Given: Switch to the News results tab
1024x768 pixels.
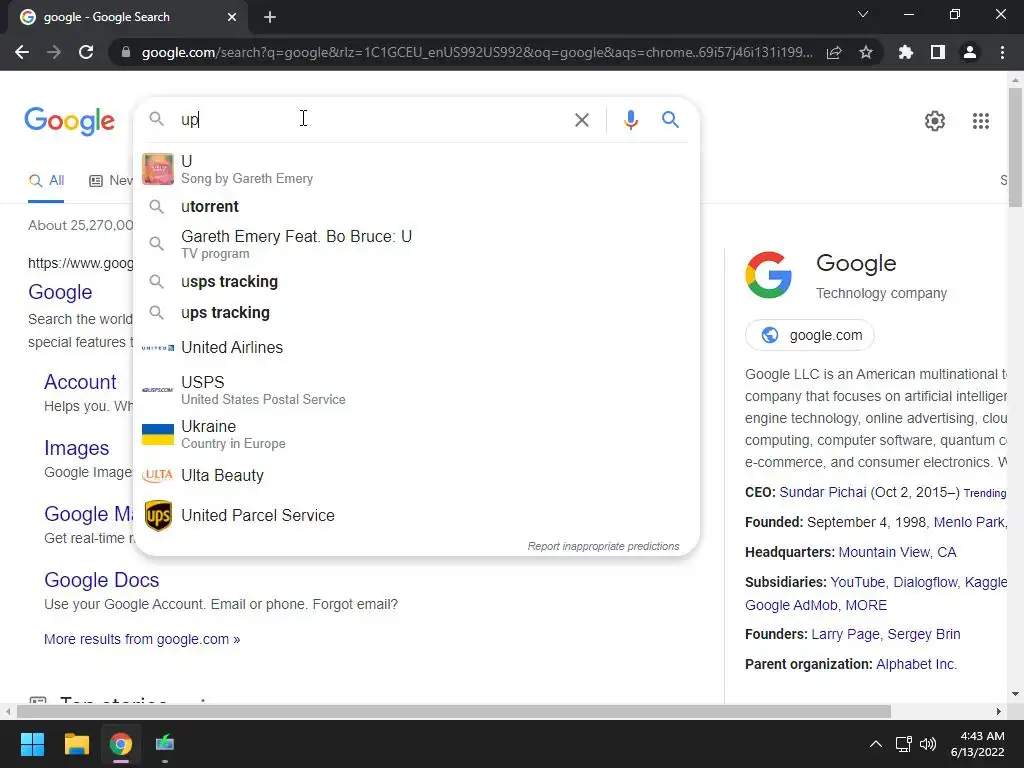Looking at the screenshot, I should (x=110, y=180).
